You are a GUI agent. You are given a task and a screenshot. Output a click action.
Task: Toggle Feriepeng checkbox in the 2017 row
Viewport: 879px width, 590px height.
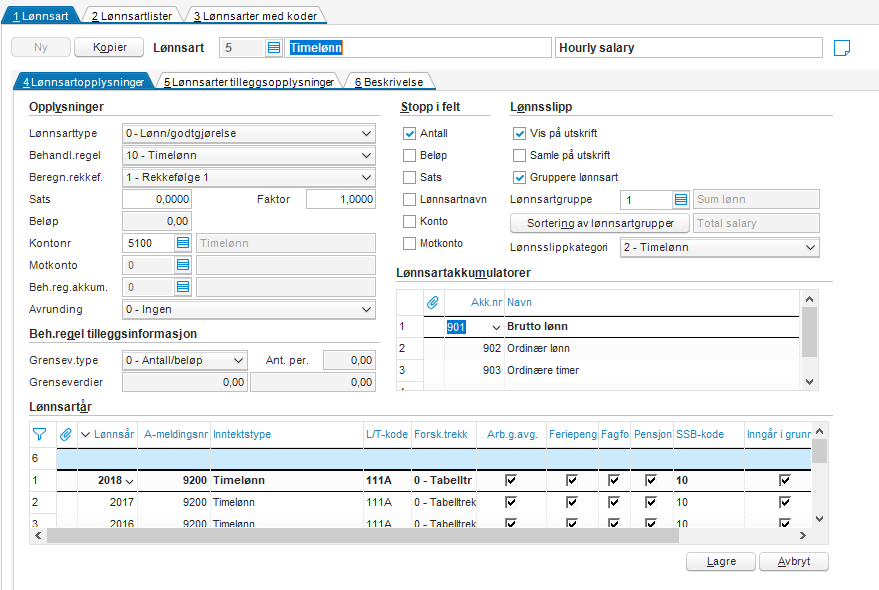tap(572, 502)
